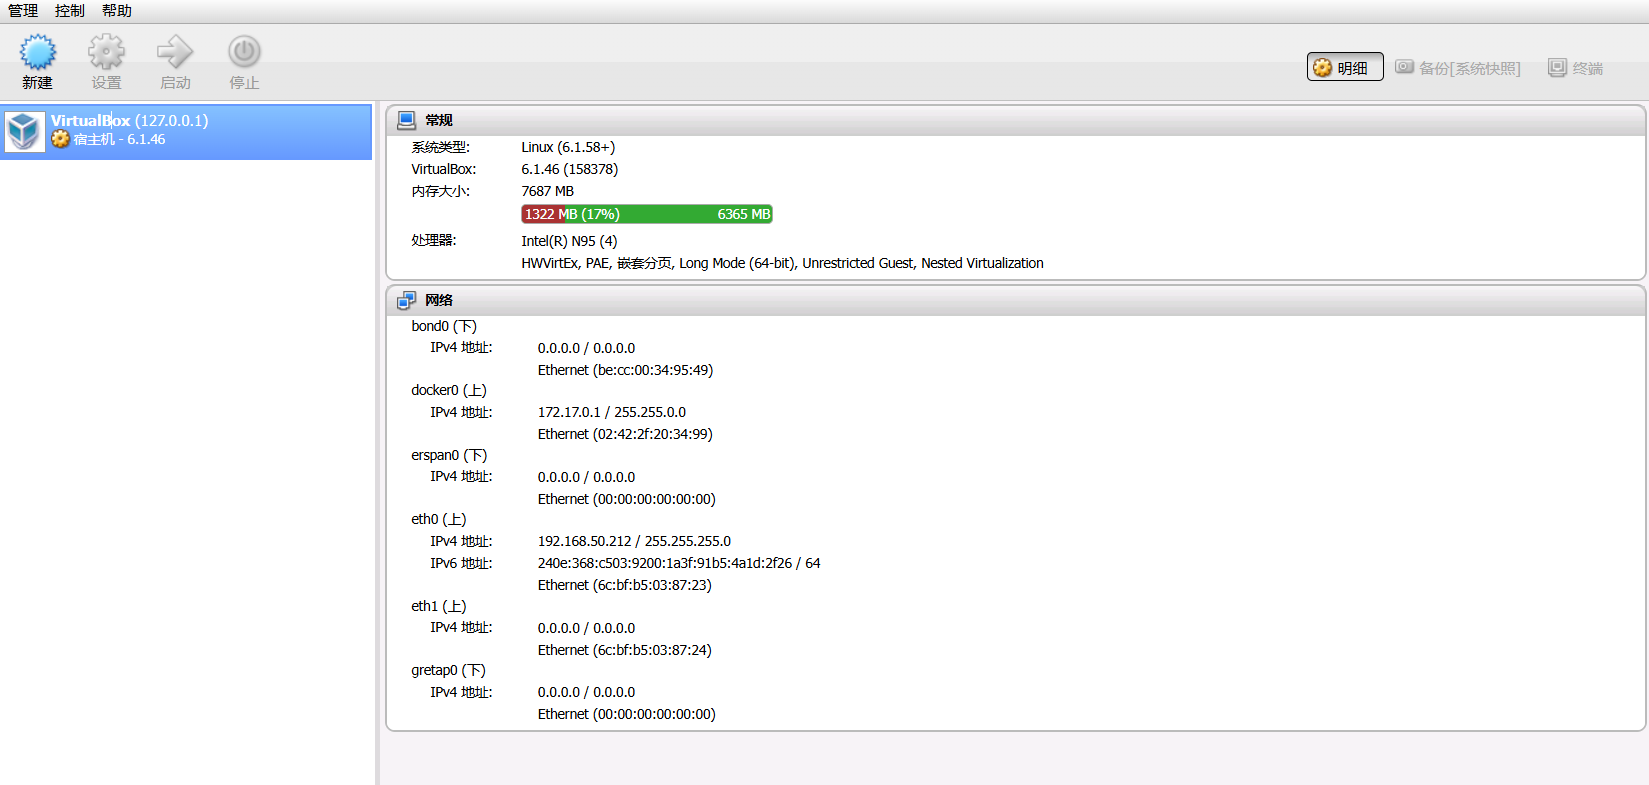The image size is (1649, 785).
Task: Open the 管理 menu
Action: coord(23,11)
